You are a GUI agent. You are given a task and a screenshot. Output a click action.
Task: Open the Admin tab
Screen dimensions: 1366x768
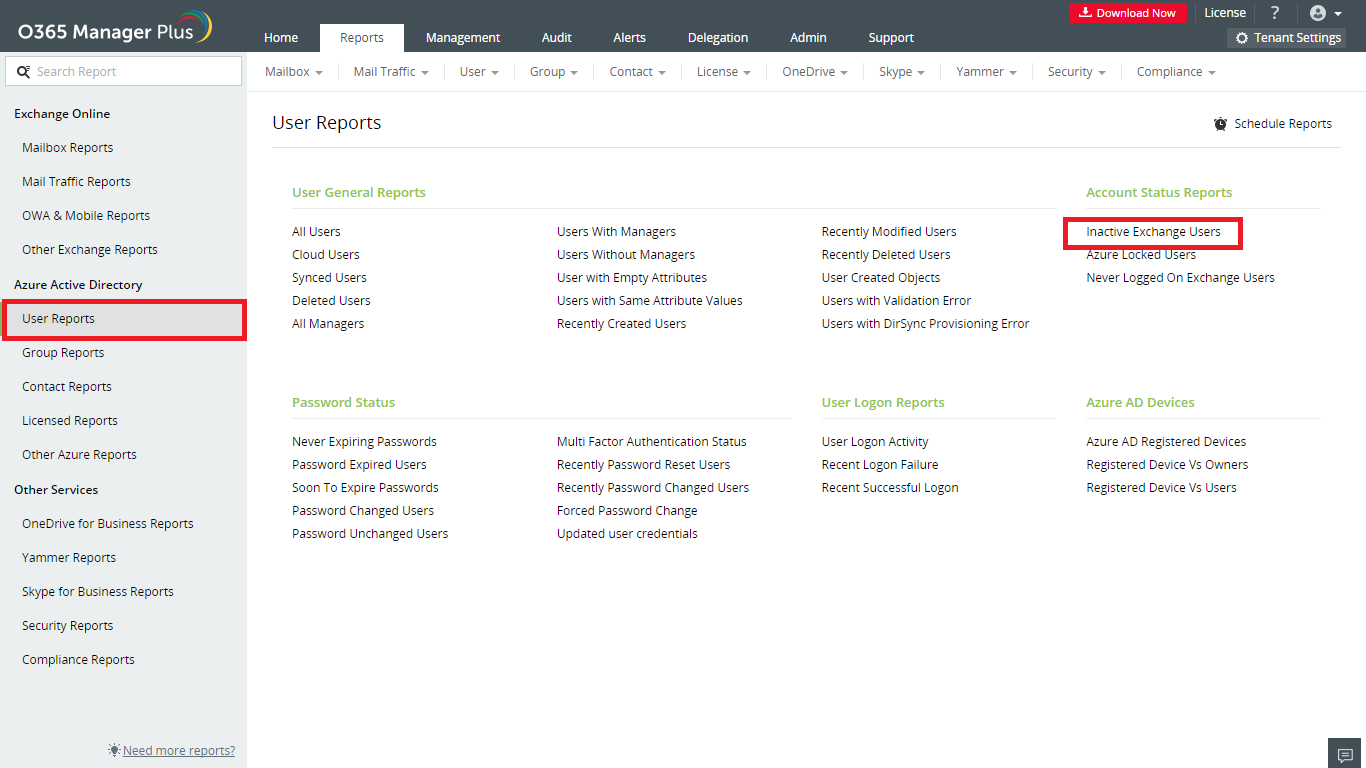click(808, 38)
